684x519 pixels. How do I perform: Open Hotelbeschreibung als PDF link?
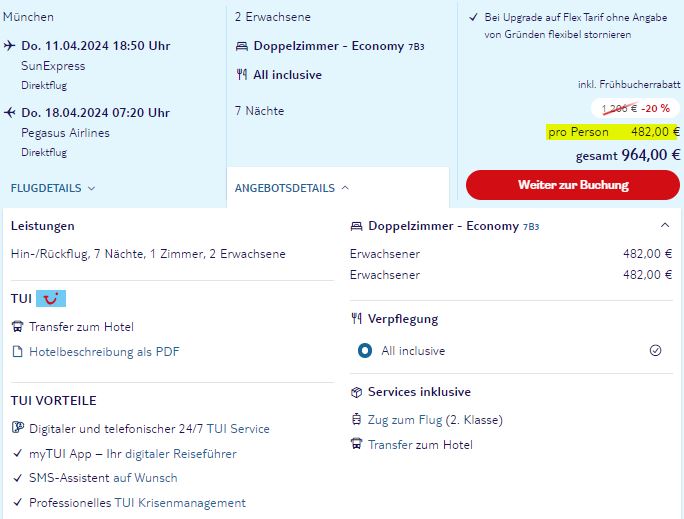pos(104,352)
